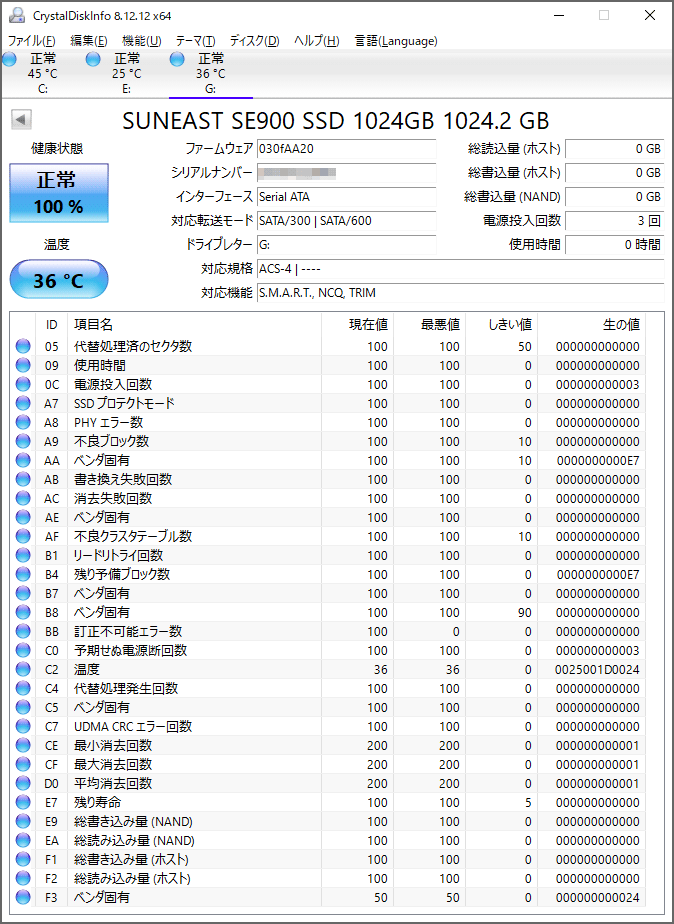This screenshot has width=674, height=924.
Task: Click the status orb for attribute 05
Action: pyautogui.click(x=23, y=346)
